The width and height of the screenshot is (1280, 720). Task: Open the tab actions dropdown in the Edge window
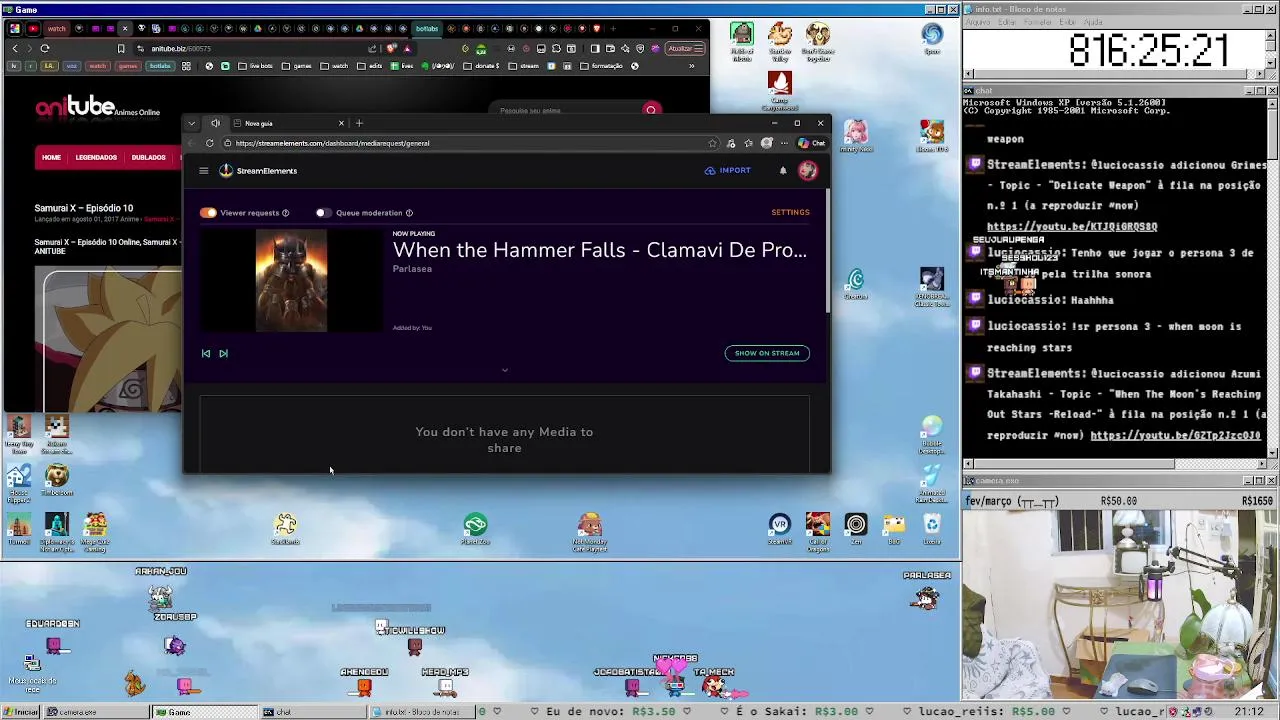192,123
